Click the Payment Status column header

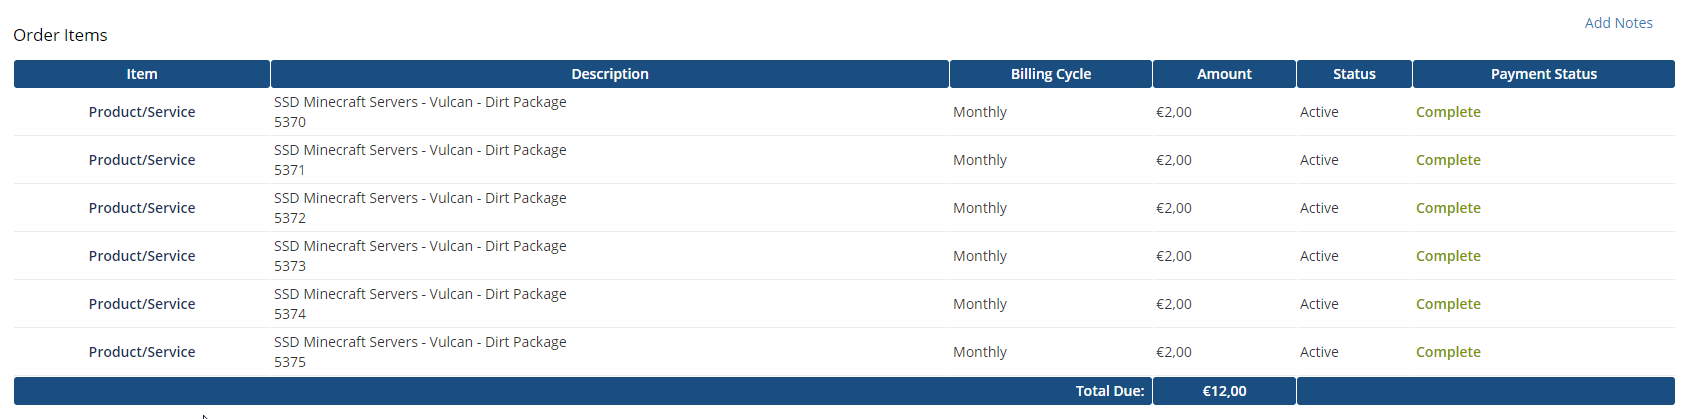pyautogui.click(x=1543, y=74)
